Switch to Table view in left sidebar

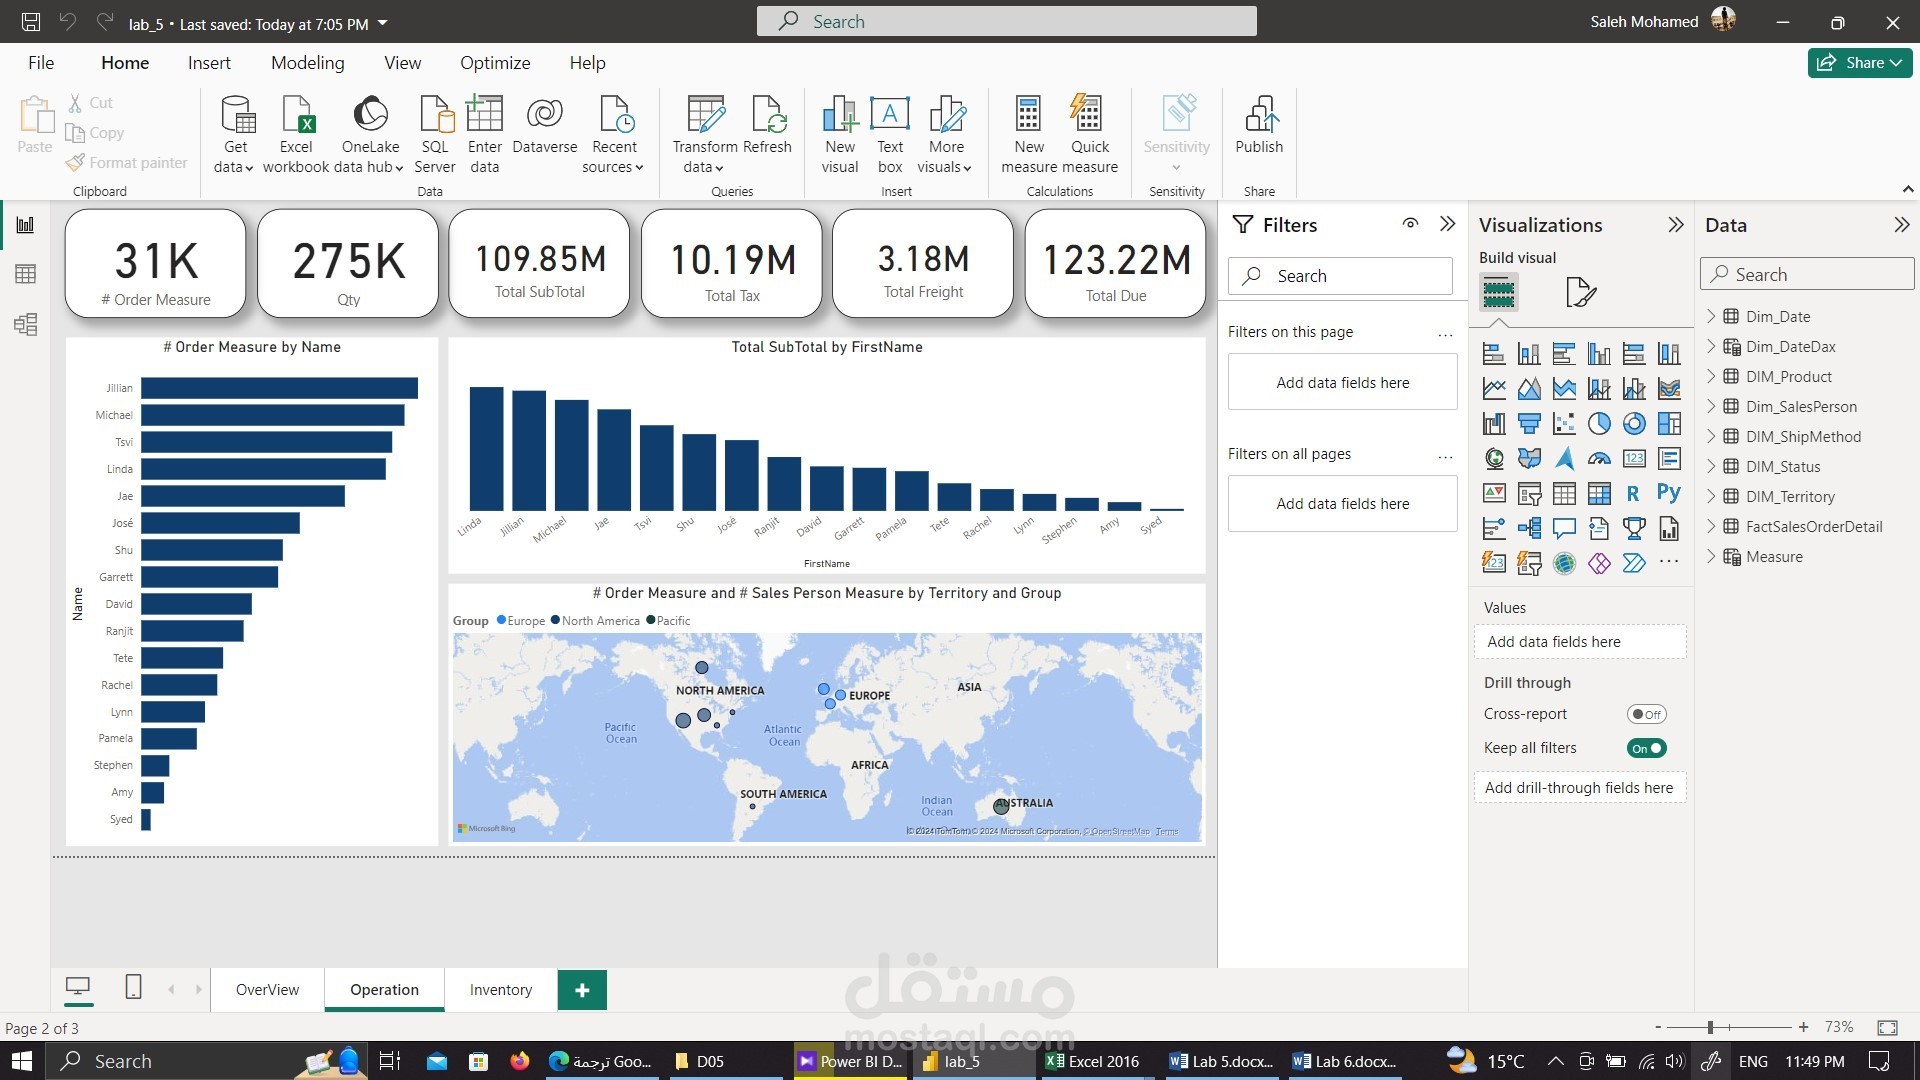coord(25,274)
